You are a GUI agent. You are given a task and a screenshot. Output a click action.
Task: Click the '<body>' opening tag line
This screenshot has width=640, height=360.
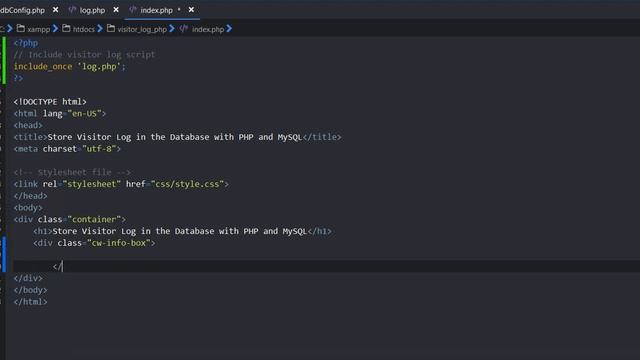pyautogui.click(x=28, y=208)
